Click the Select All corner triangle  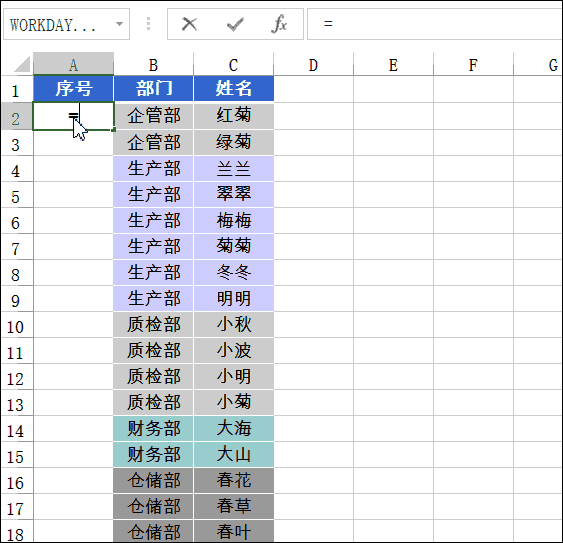pyautogui.click(x=22, y=64)
